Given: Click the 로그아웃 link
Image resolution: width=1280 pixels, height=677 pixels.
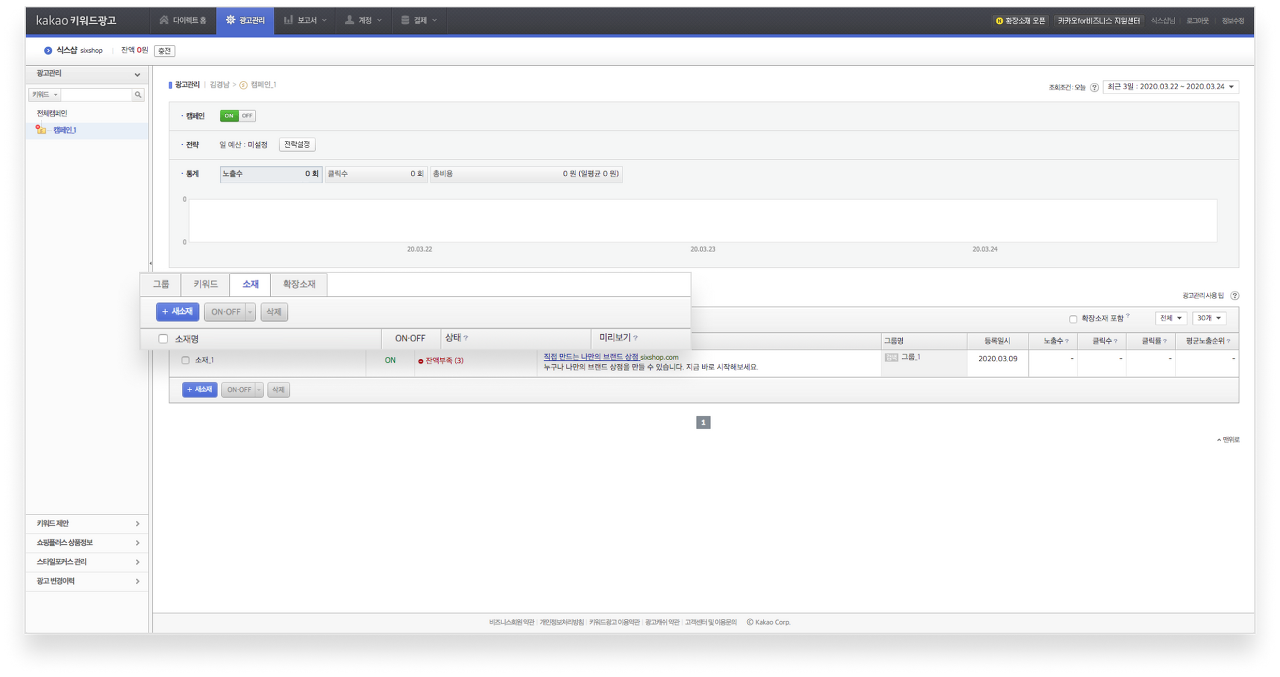Looking at the screenshot, I should (x=1199, y=20).
